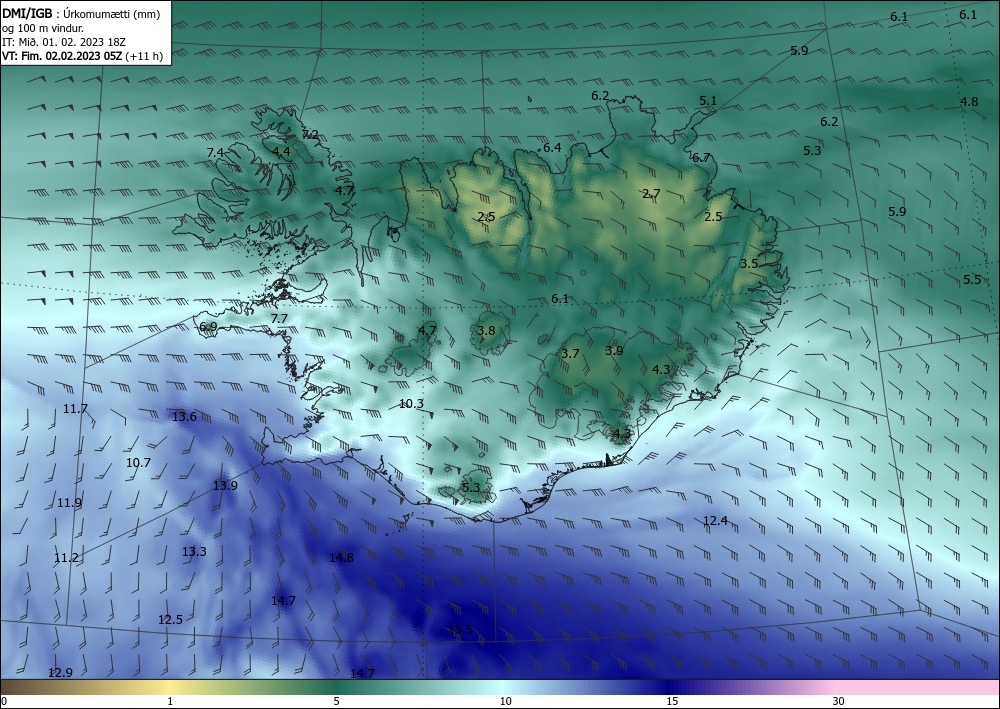Click the valid time 'VT: Fim. 02.02.2023 05Z'

point(62,56)
